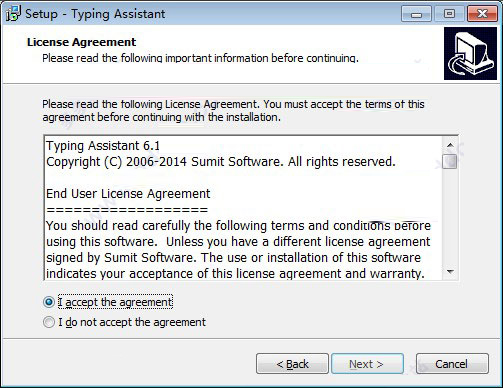This screenshot has height=388, width=503.
Task: Click the license text scroll up arrow
Action: pyautogui.click(x=450, y=145)
